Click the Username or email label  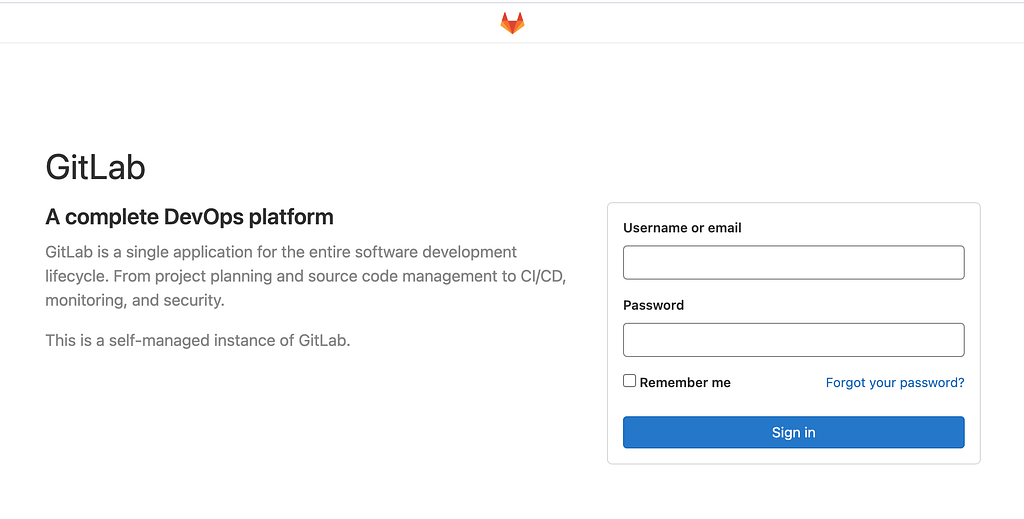coord(682,228)
